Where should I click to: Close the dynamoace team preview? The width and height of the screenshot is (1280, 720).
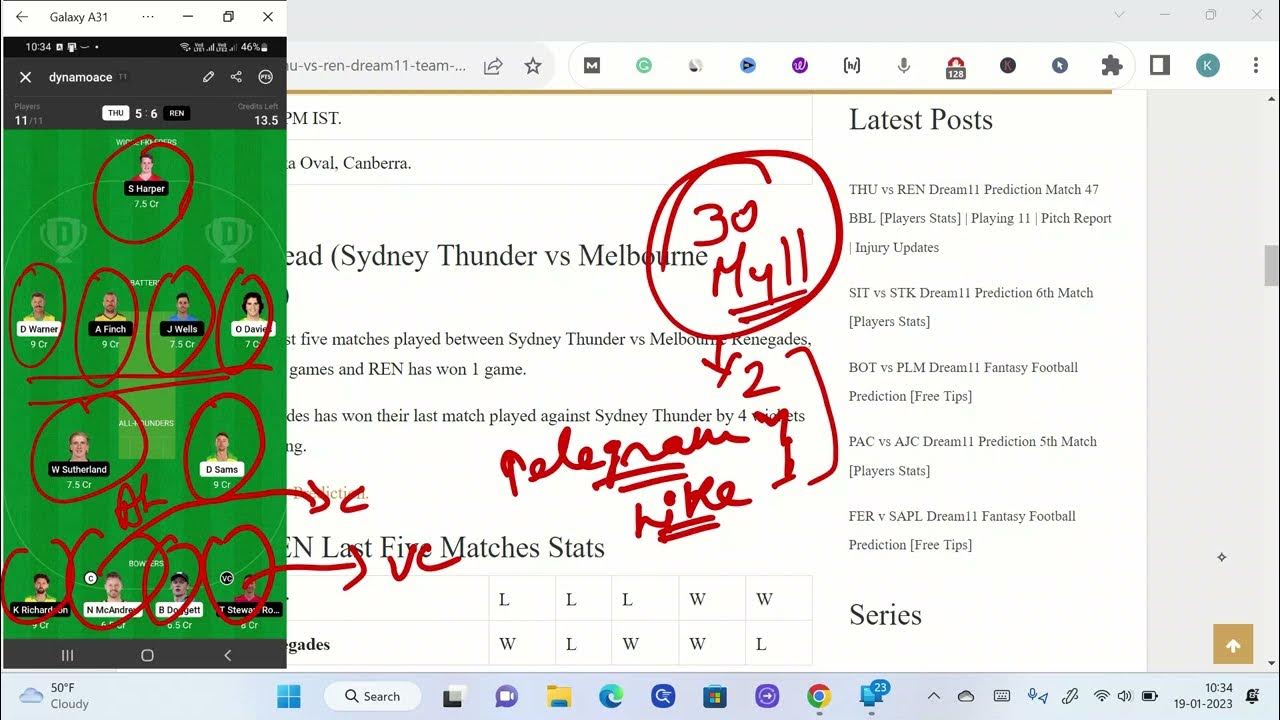tap(26, 77)
